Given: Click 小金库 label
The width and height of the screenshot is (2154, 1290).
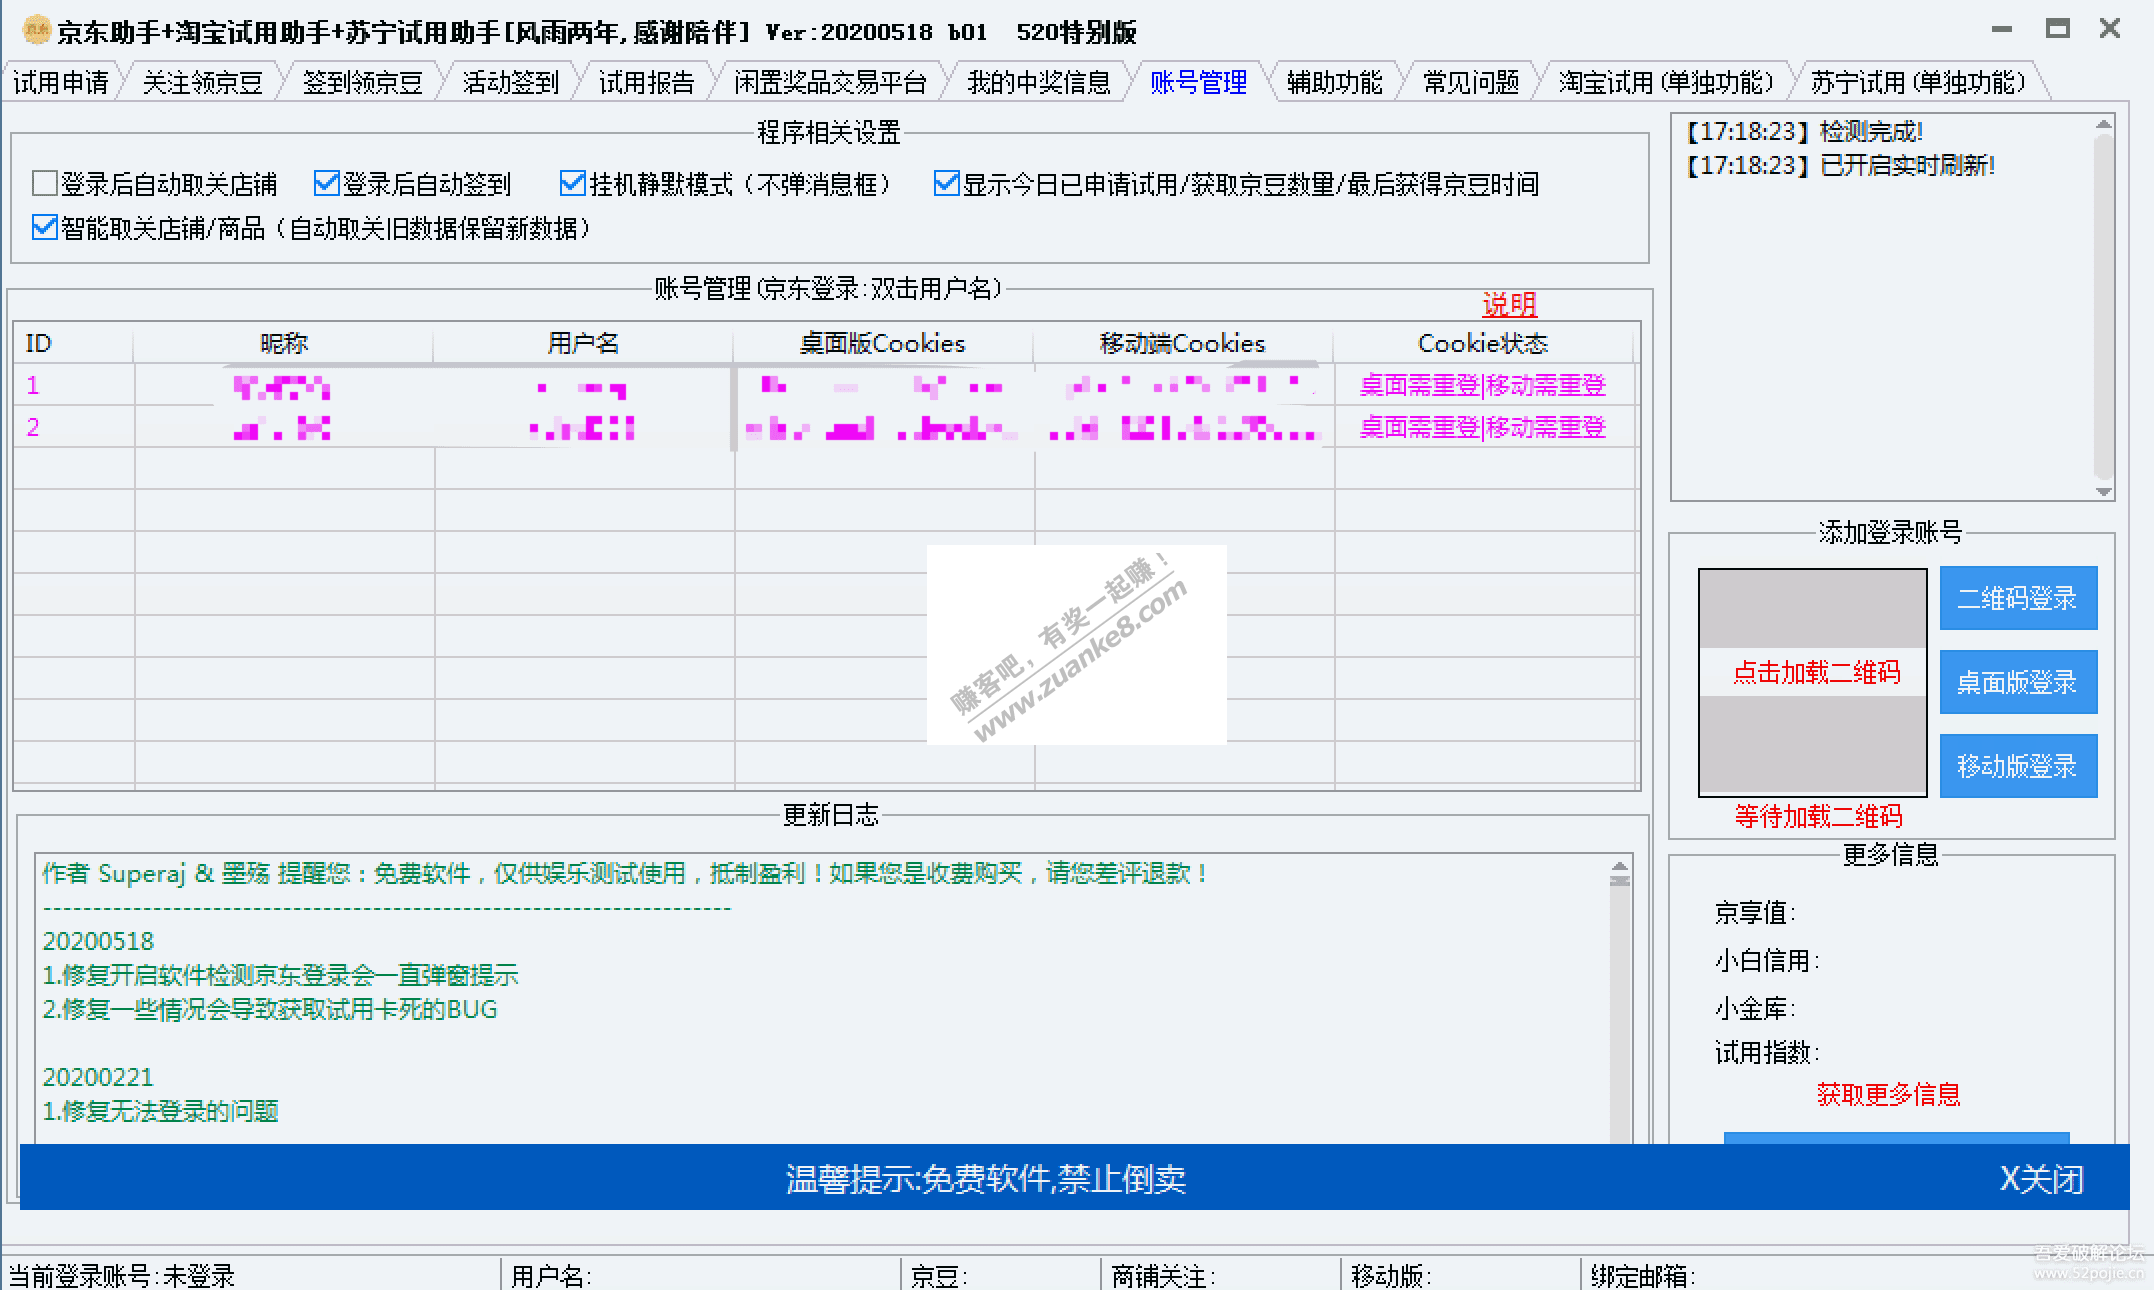Looking at the screenshot, I should click(1755, 1008).
